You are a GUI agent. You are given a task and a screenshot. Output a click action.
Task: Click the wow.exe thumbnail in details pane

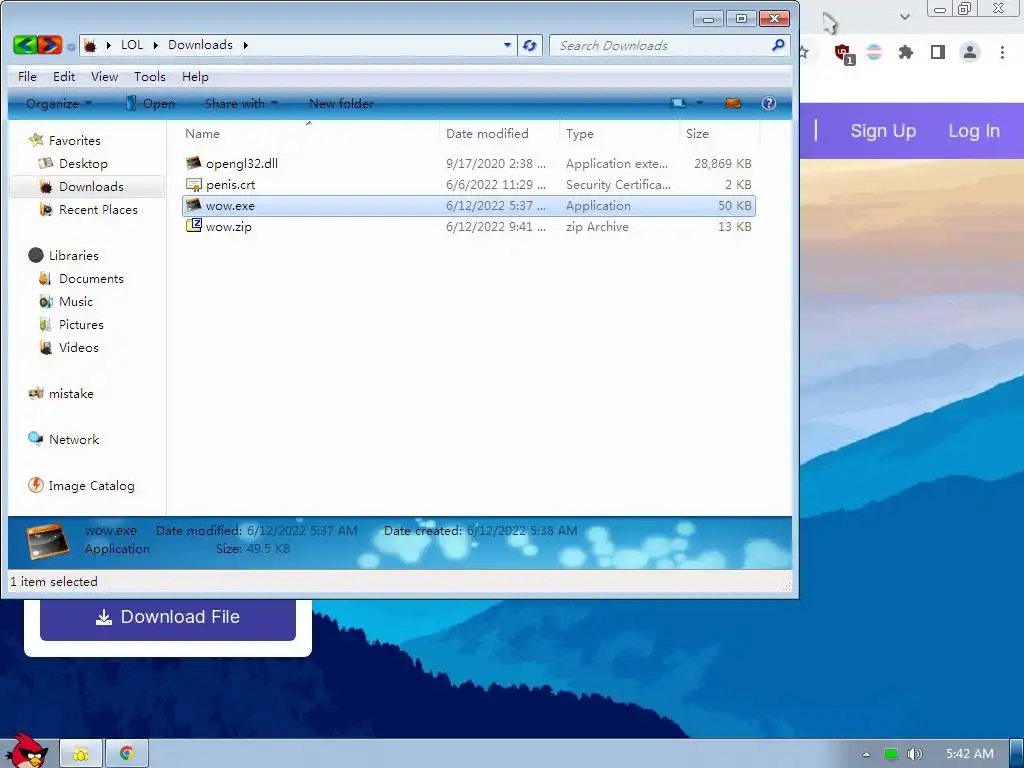click(48, 541)
